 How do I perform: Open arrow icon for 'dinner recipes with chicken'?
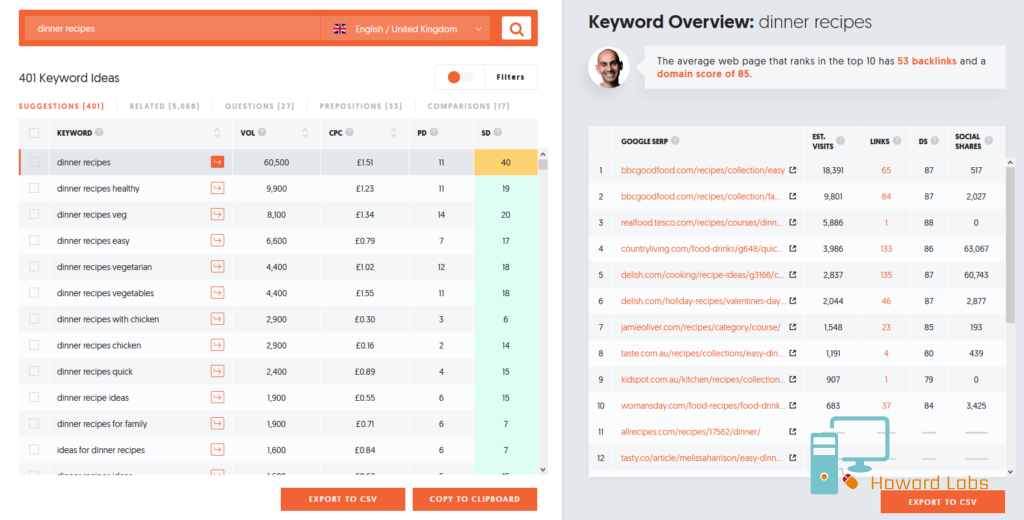217,319
